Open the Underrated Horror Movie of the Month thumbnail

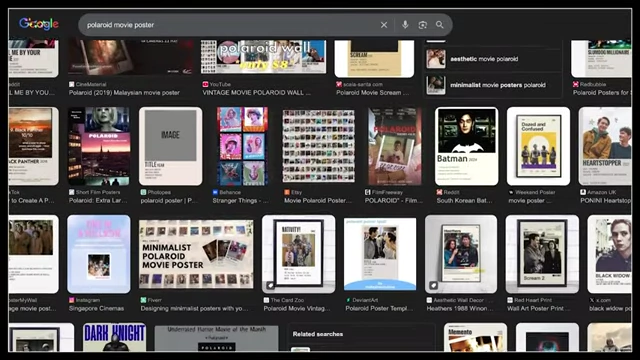(x=217, y=338)
